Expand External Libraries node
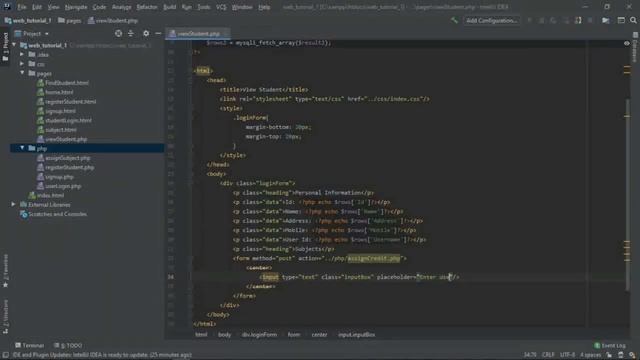The height and width of the screenshot is (360, 640). point(13,204)
